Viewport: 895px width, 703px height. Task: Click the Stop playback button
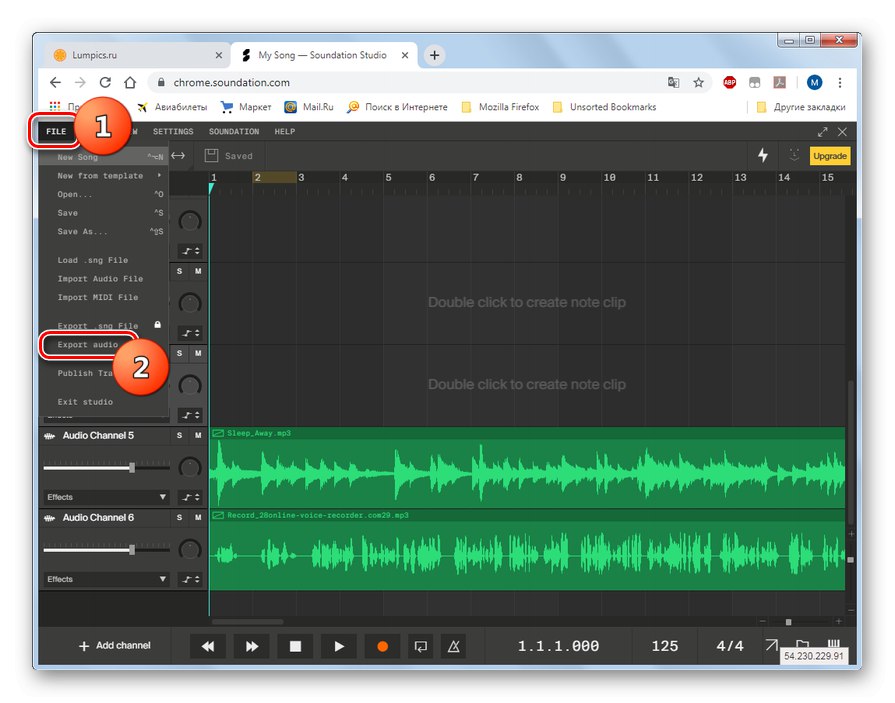pyautogui.click(x=295, y=647)
